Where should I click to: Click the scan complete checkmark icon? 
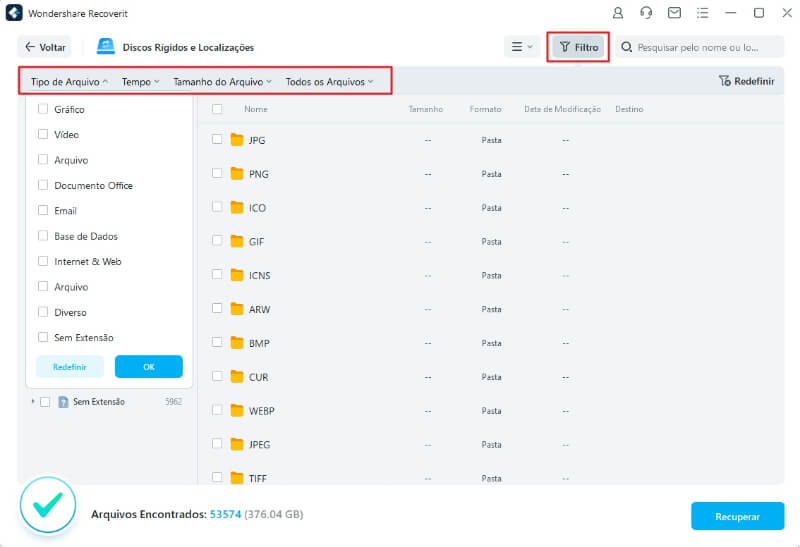tap(48, 505)
